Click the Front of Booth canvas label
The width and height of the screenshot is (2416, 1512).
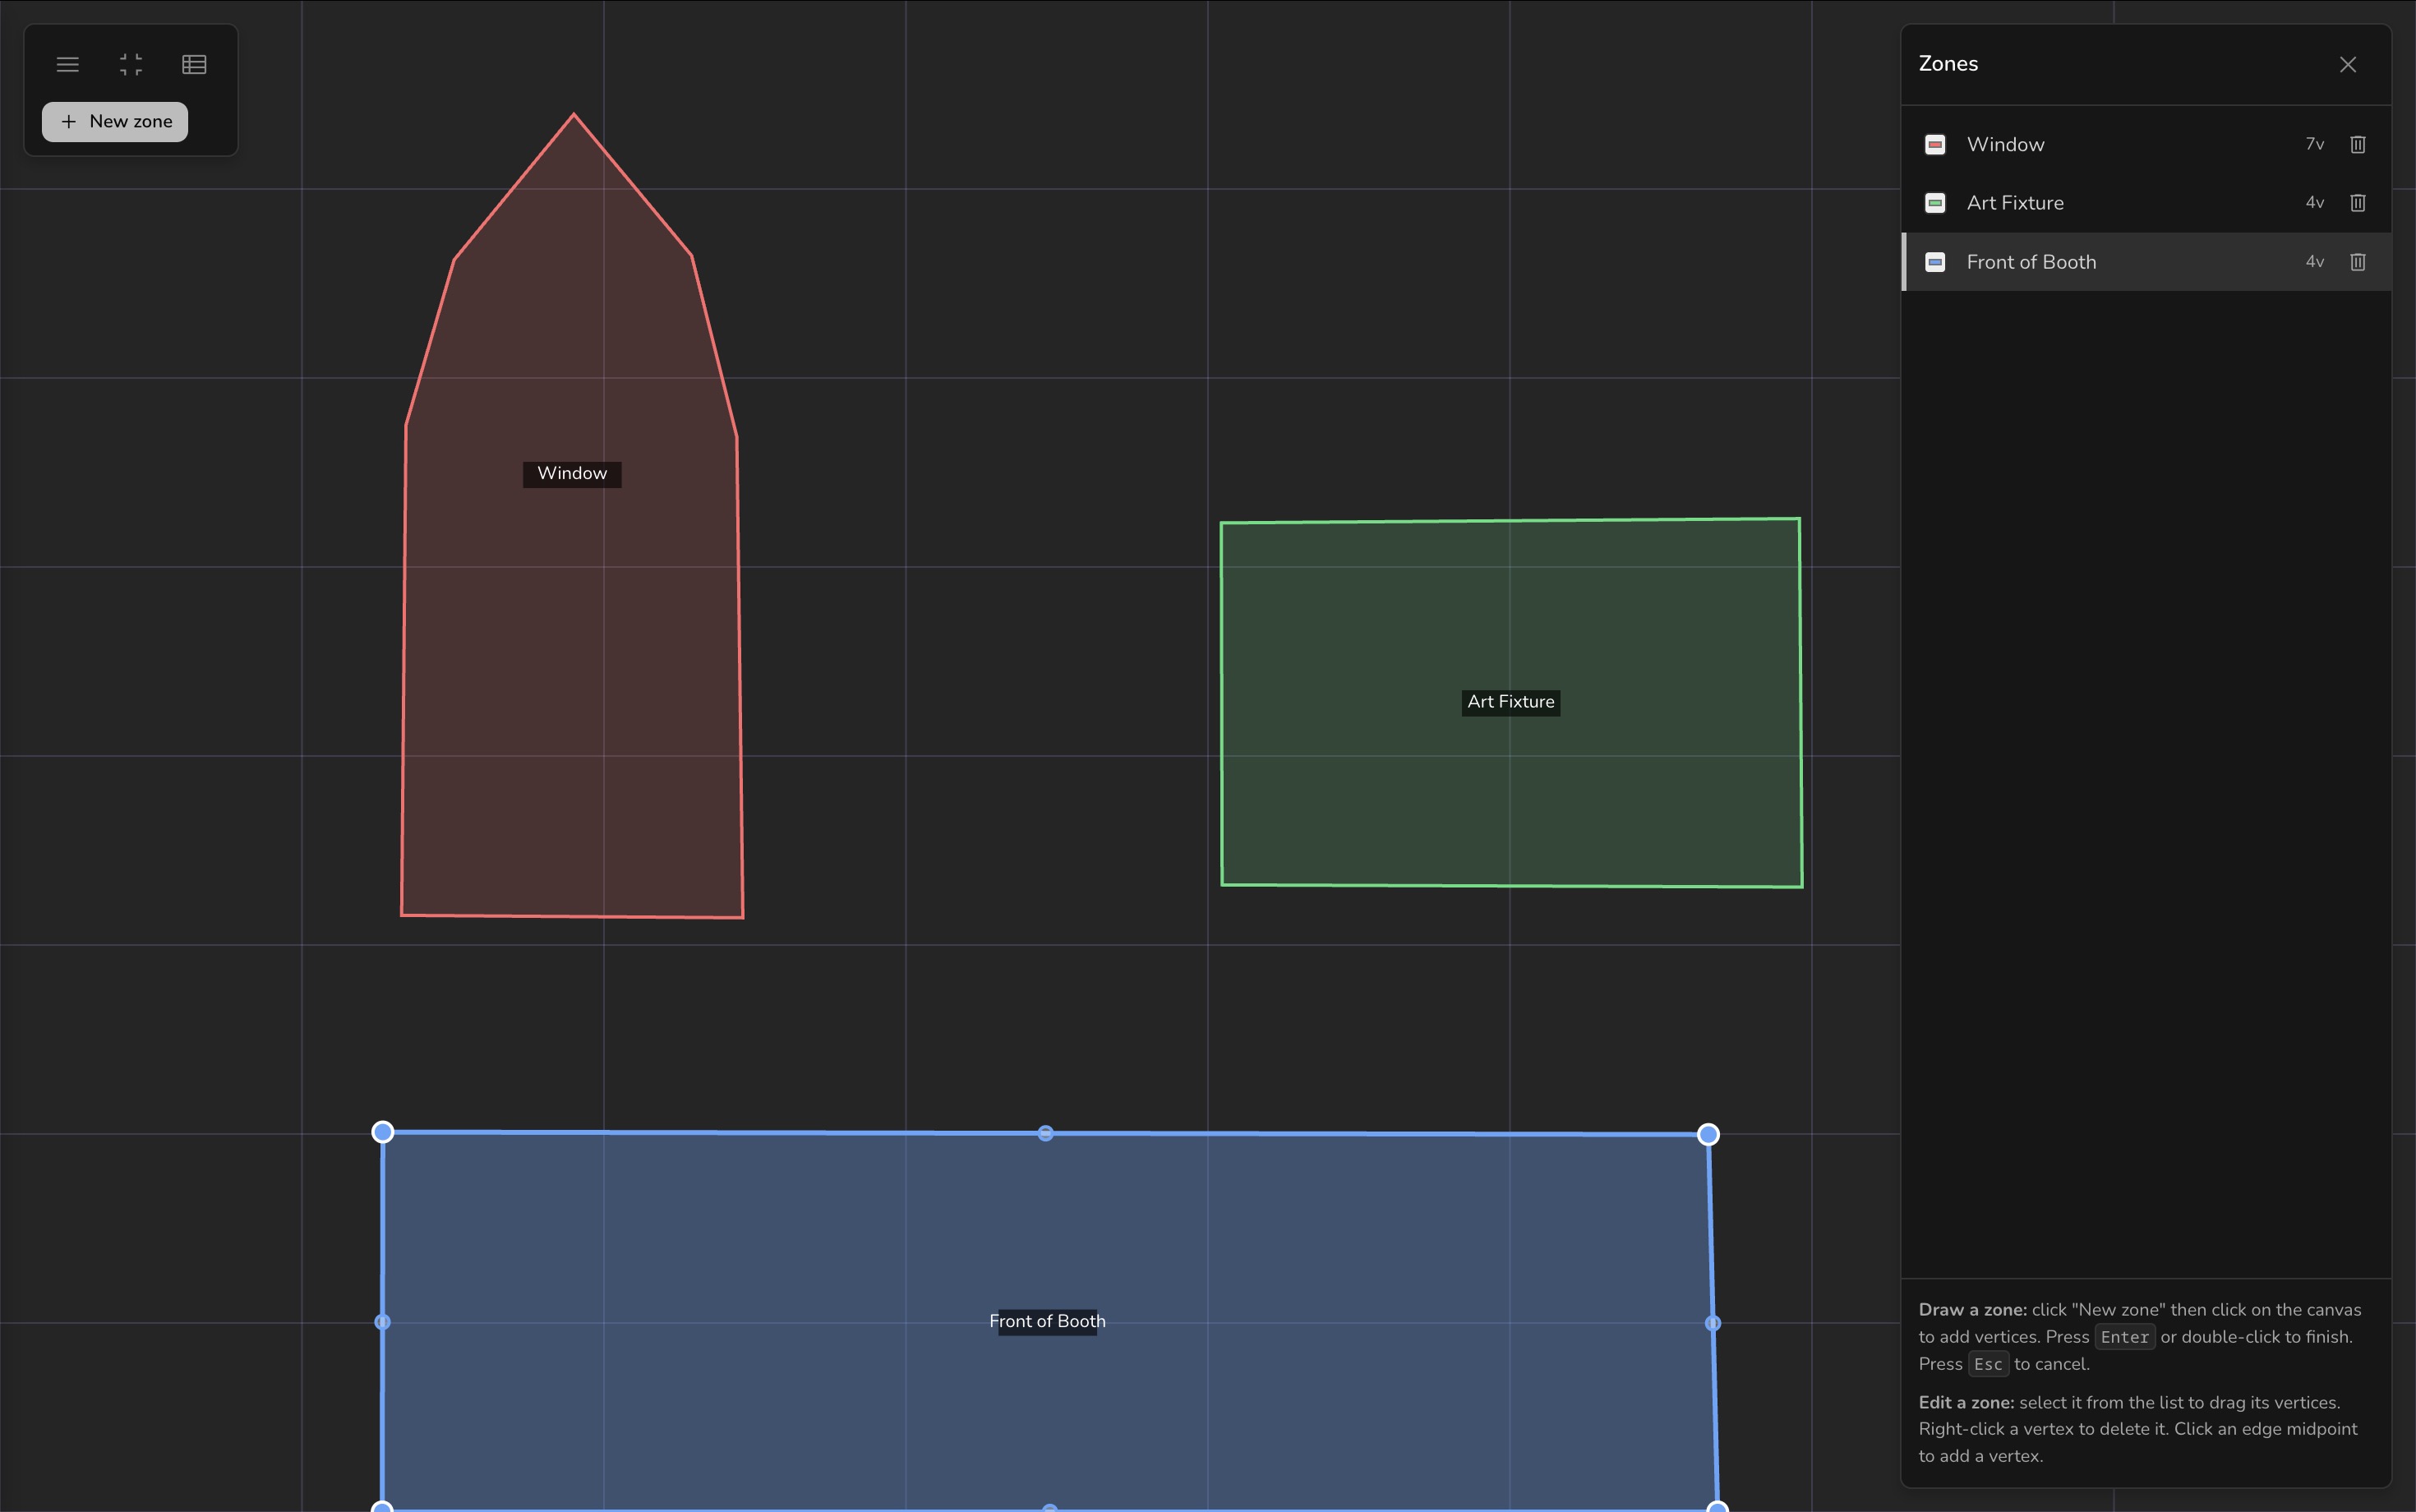point(1047,1322)
